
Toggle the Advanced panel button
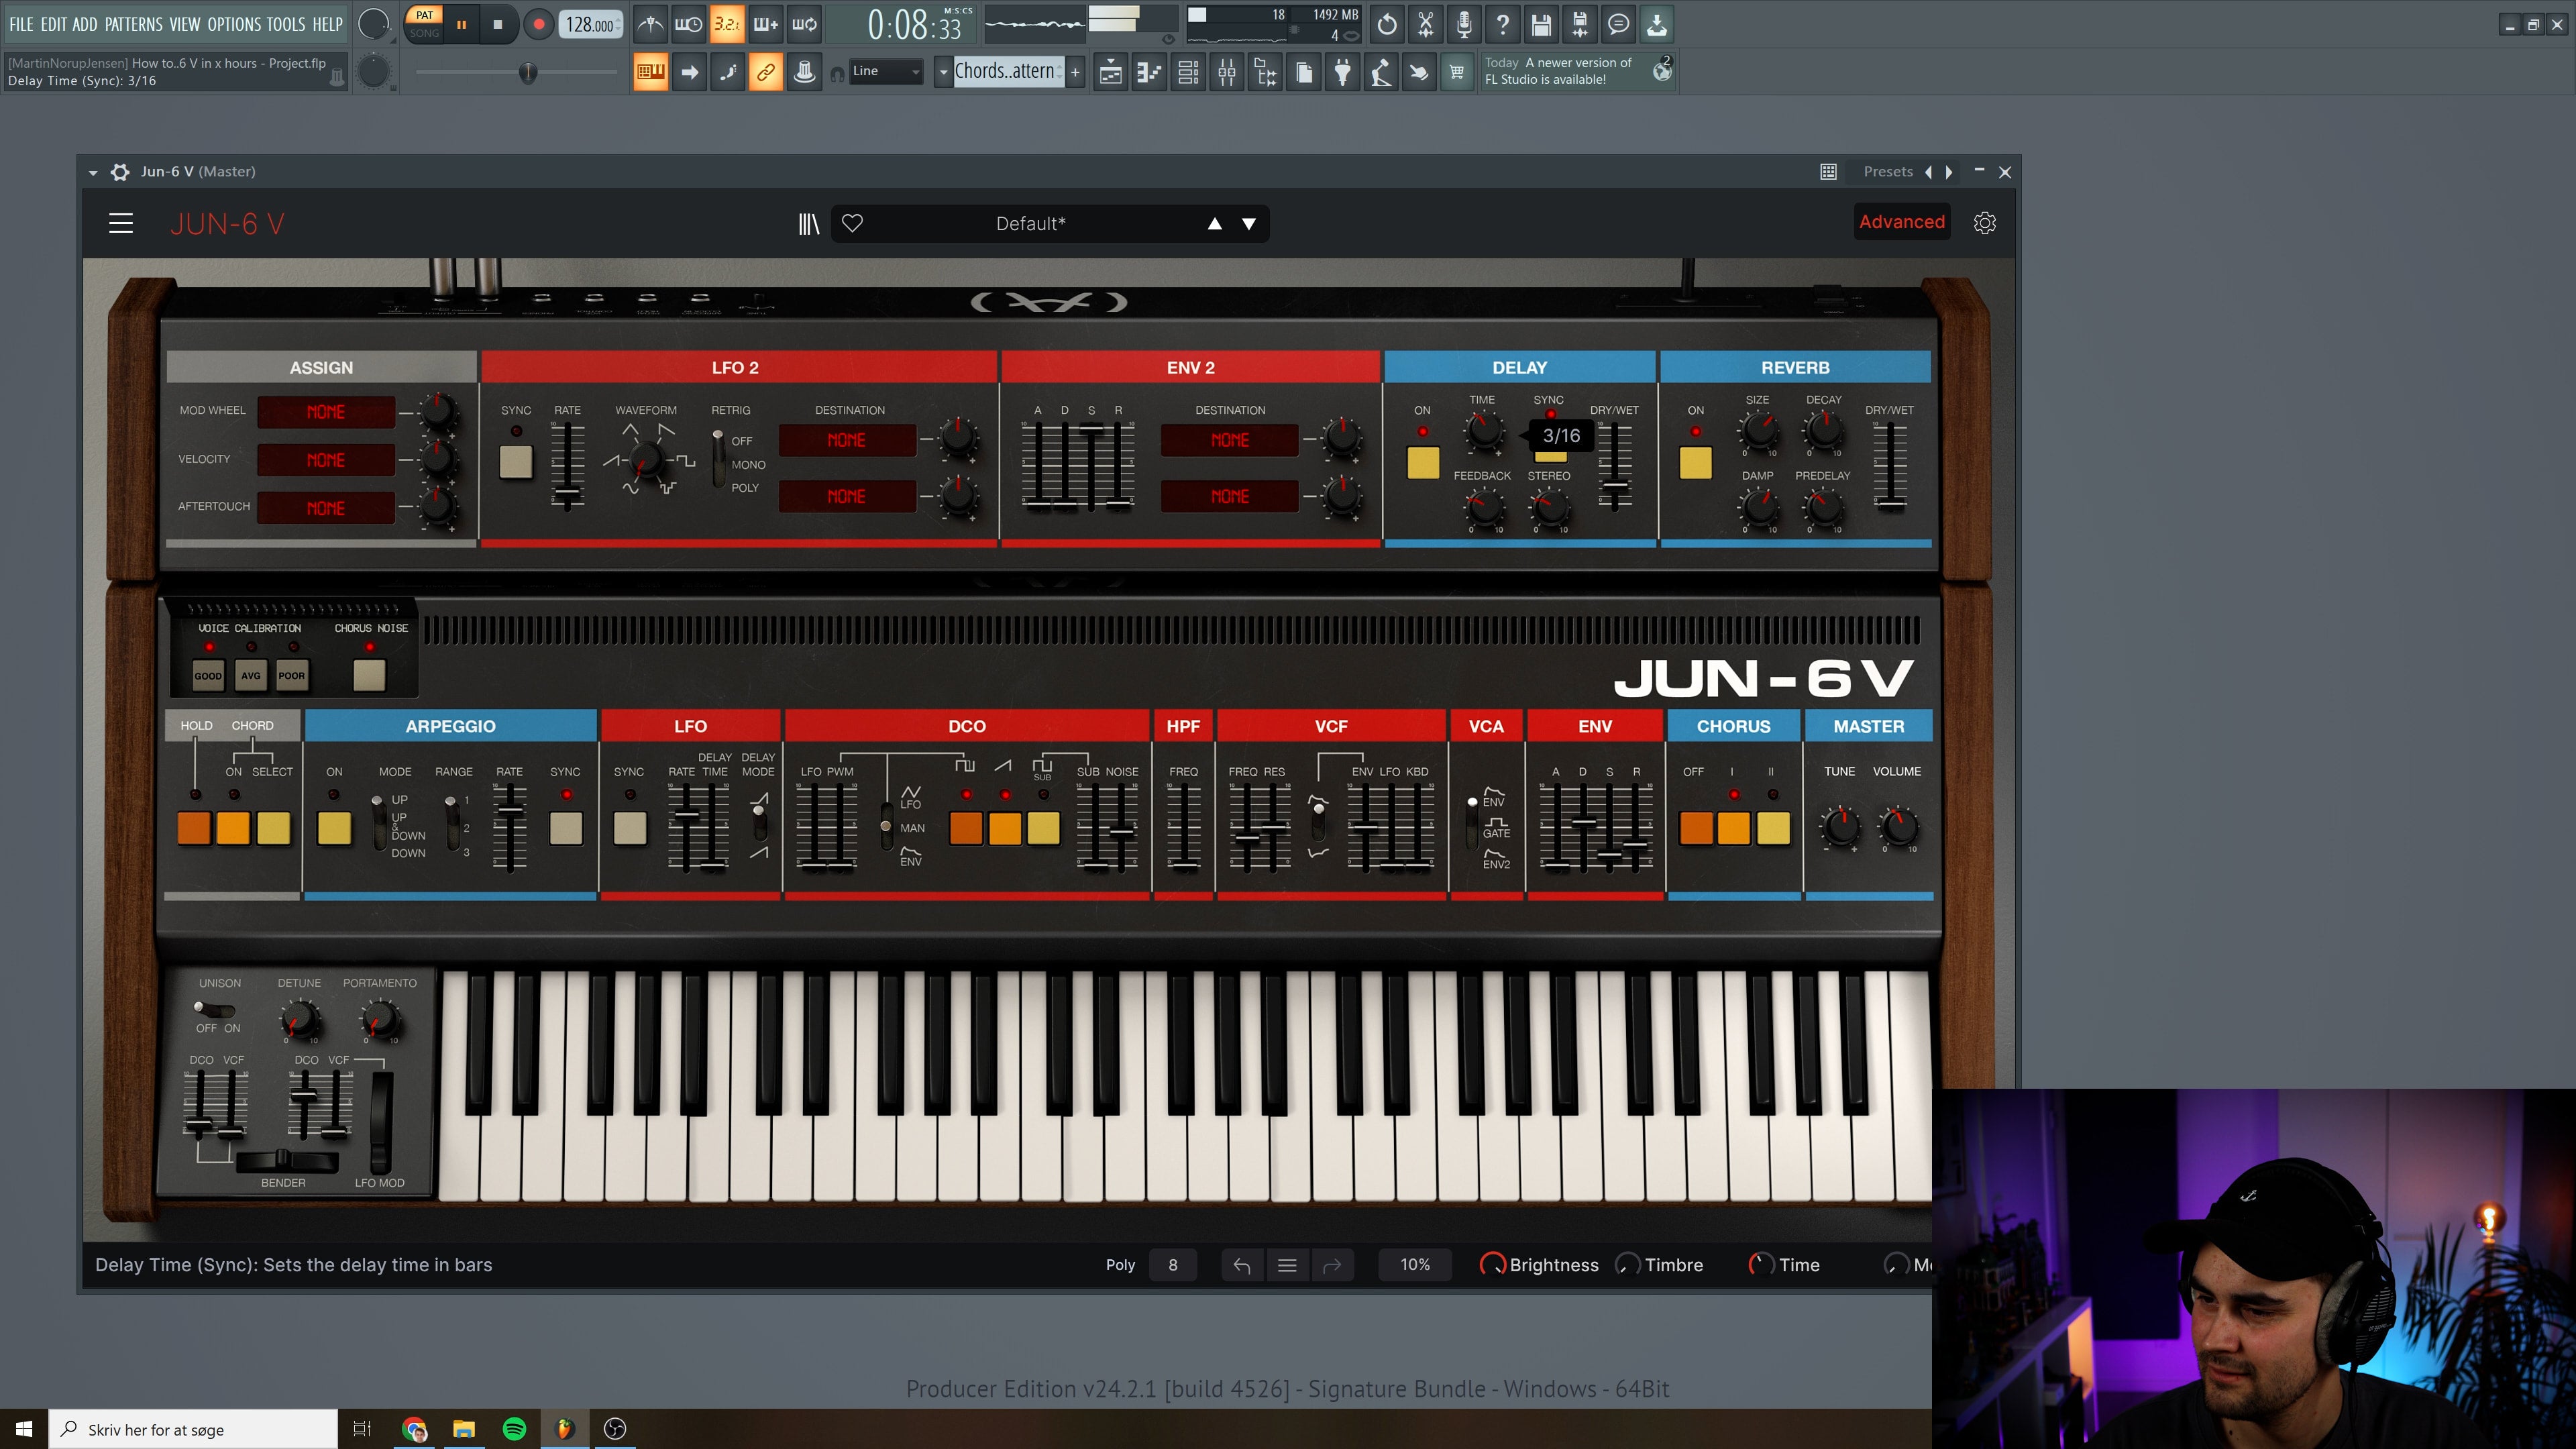pos(1901,222)
